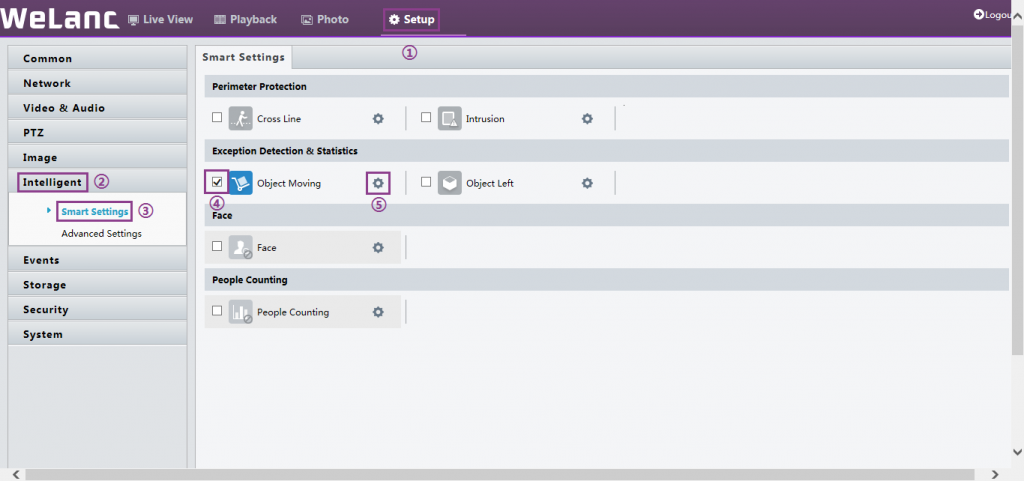Enable the Object Left checkbox
The image size is (1024, 481).
pos(426,182)
